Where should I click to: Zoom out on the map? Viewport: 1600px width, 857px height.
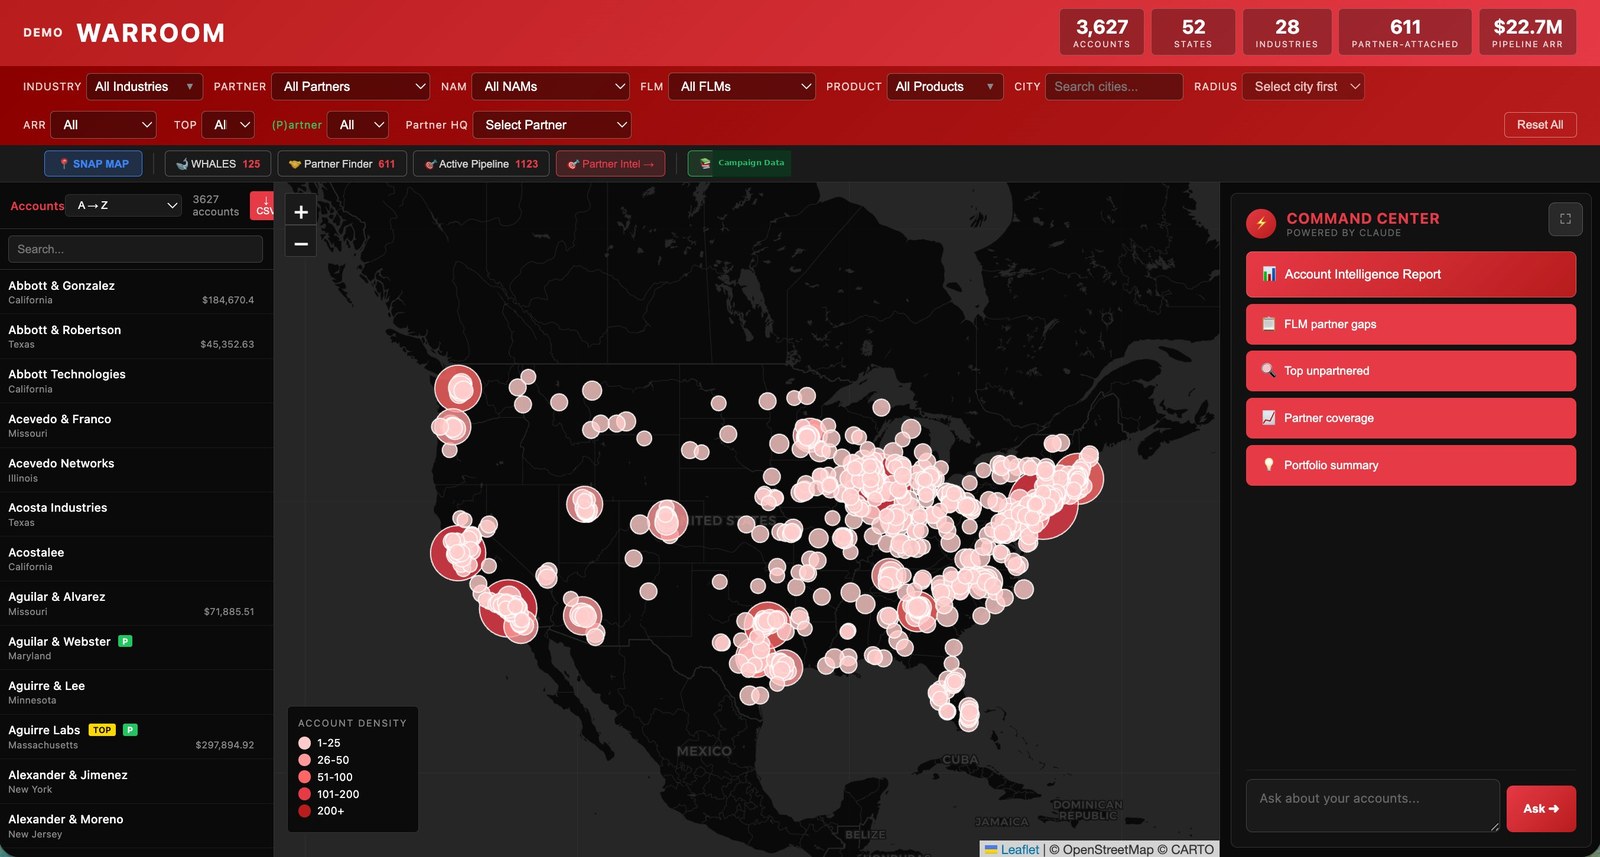pyautogui.click(x=301, y=243)
